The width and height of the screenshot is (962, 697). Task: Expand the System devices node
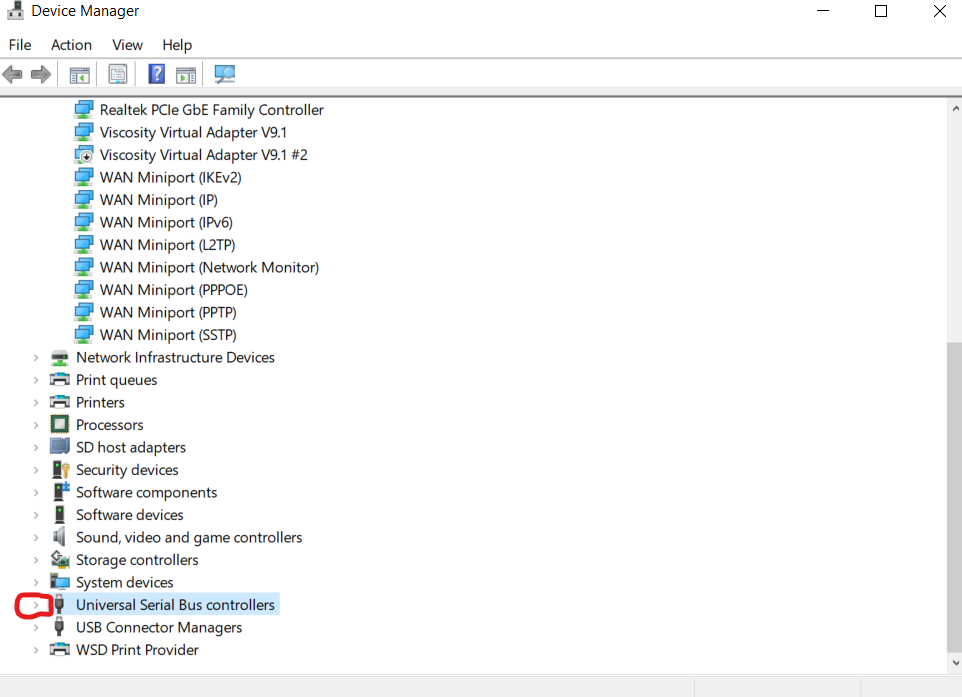click(36, 582)
